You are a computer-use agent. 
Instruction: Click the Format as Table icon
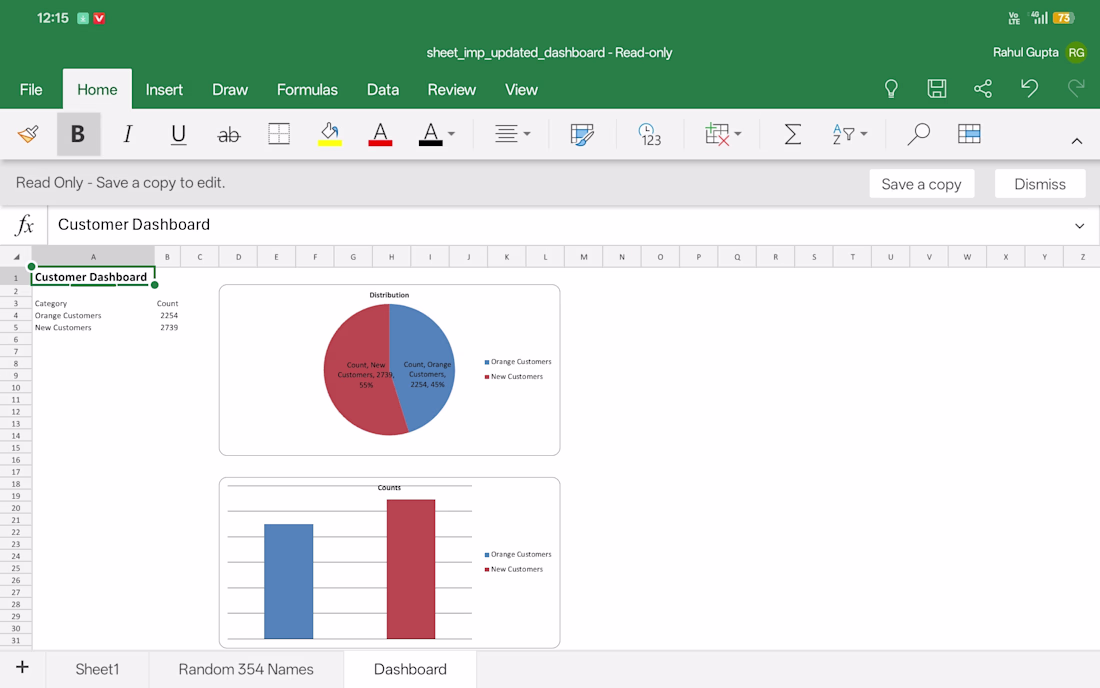[969, 133]
